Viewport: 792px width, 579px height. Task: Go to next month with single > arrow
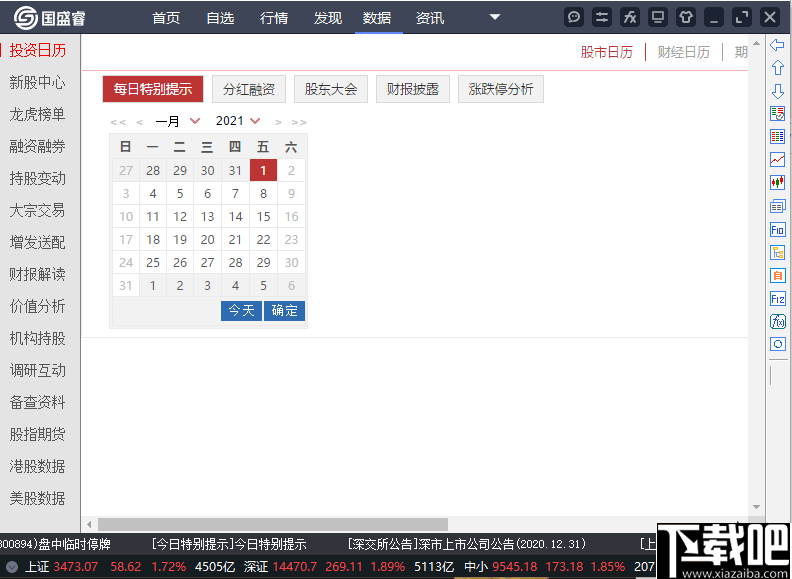point(278,122)
